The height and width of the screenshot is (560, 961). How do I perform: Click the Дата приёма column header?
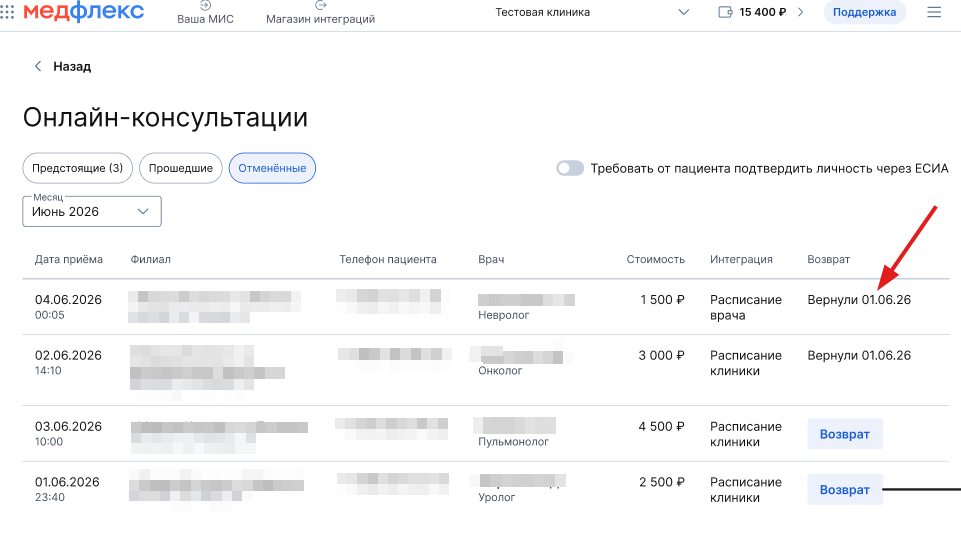coord(69,259)
